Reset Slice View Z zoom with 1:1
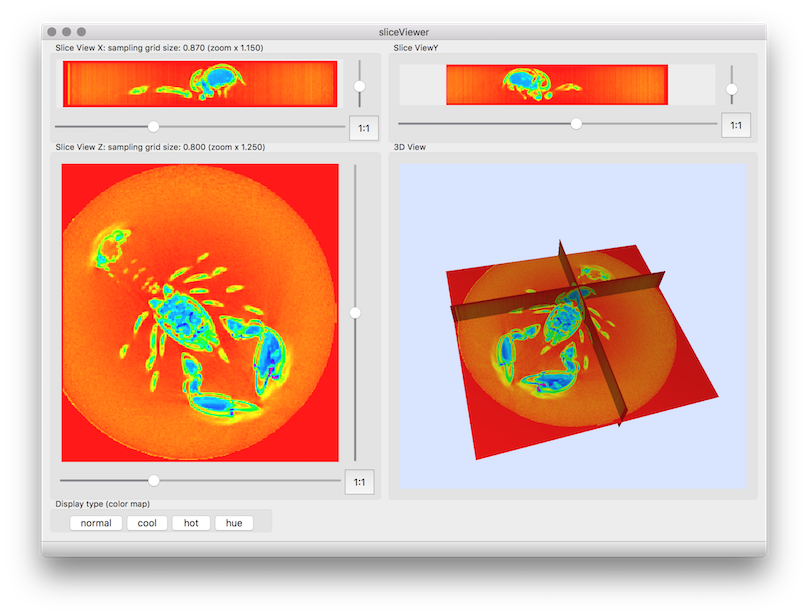This screenshot has width=808, height=616. point(359,482)
